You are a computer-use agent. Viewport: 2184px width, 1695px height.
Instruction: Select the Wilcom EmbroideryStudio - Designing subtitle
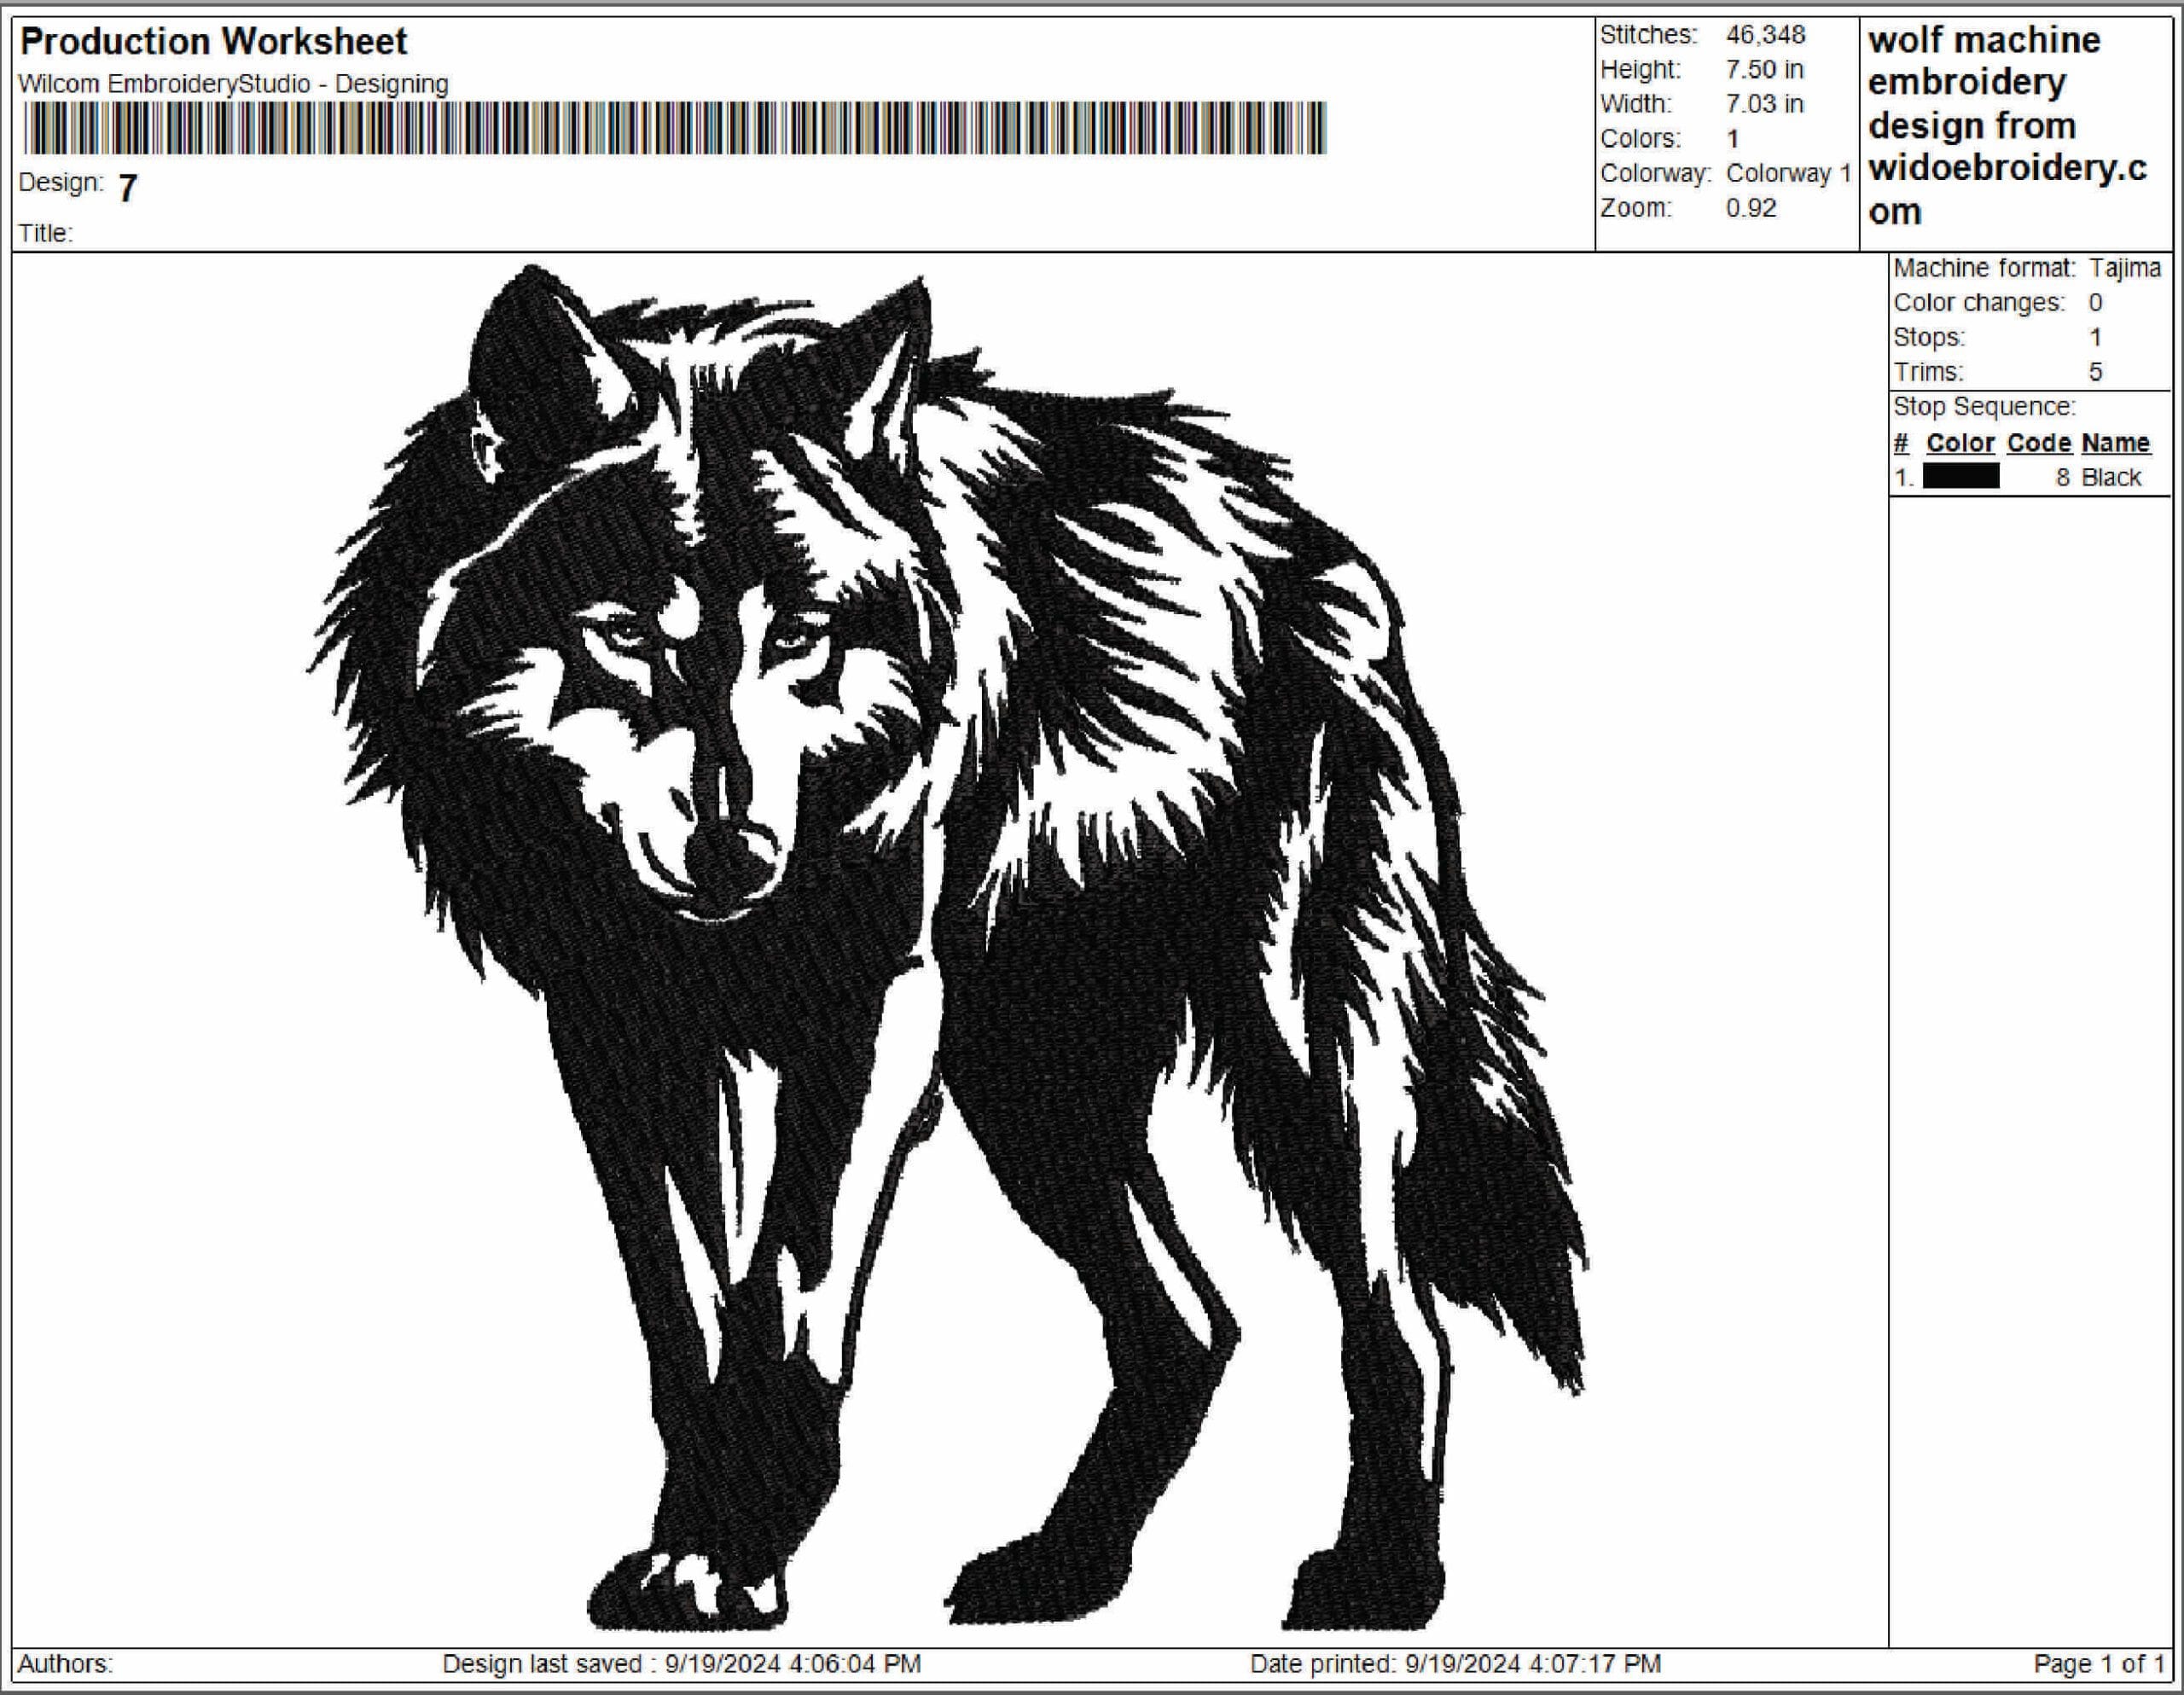tap(233, 84)
